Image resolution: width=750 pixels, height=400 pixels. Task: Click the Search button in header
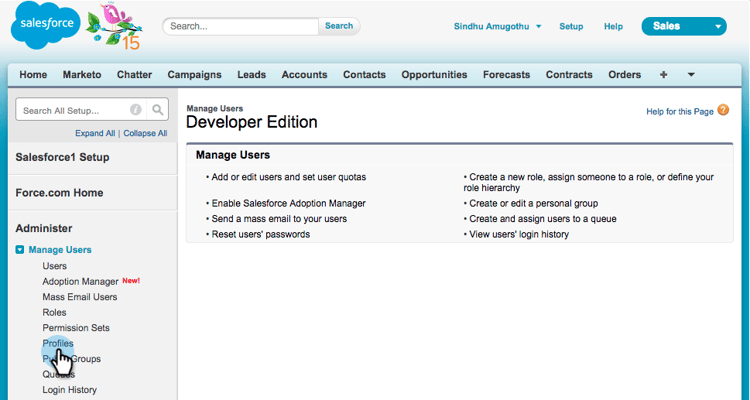[x=339, y=26]
